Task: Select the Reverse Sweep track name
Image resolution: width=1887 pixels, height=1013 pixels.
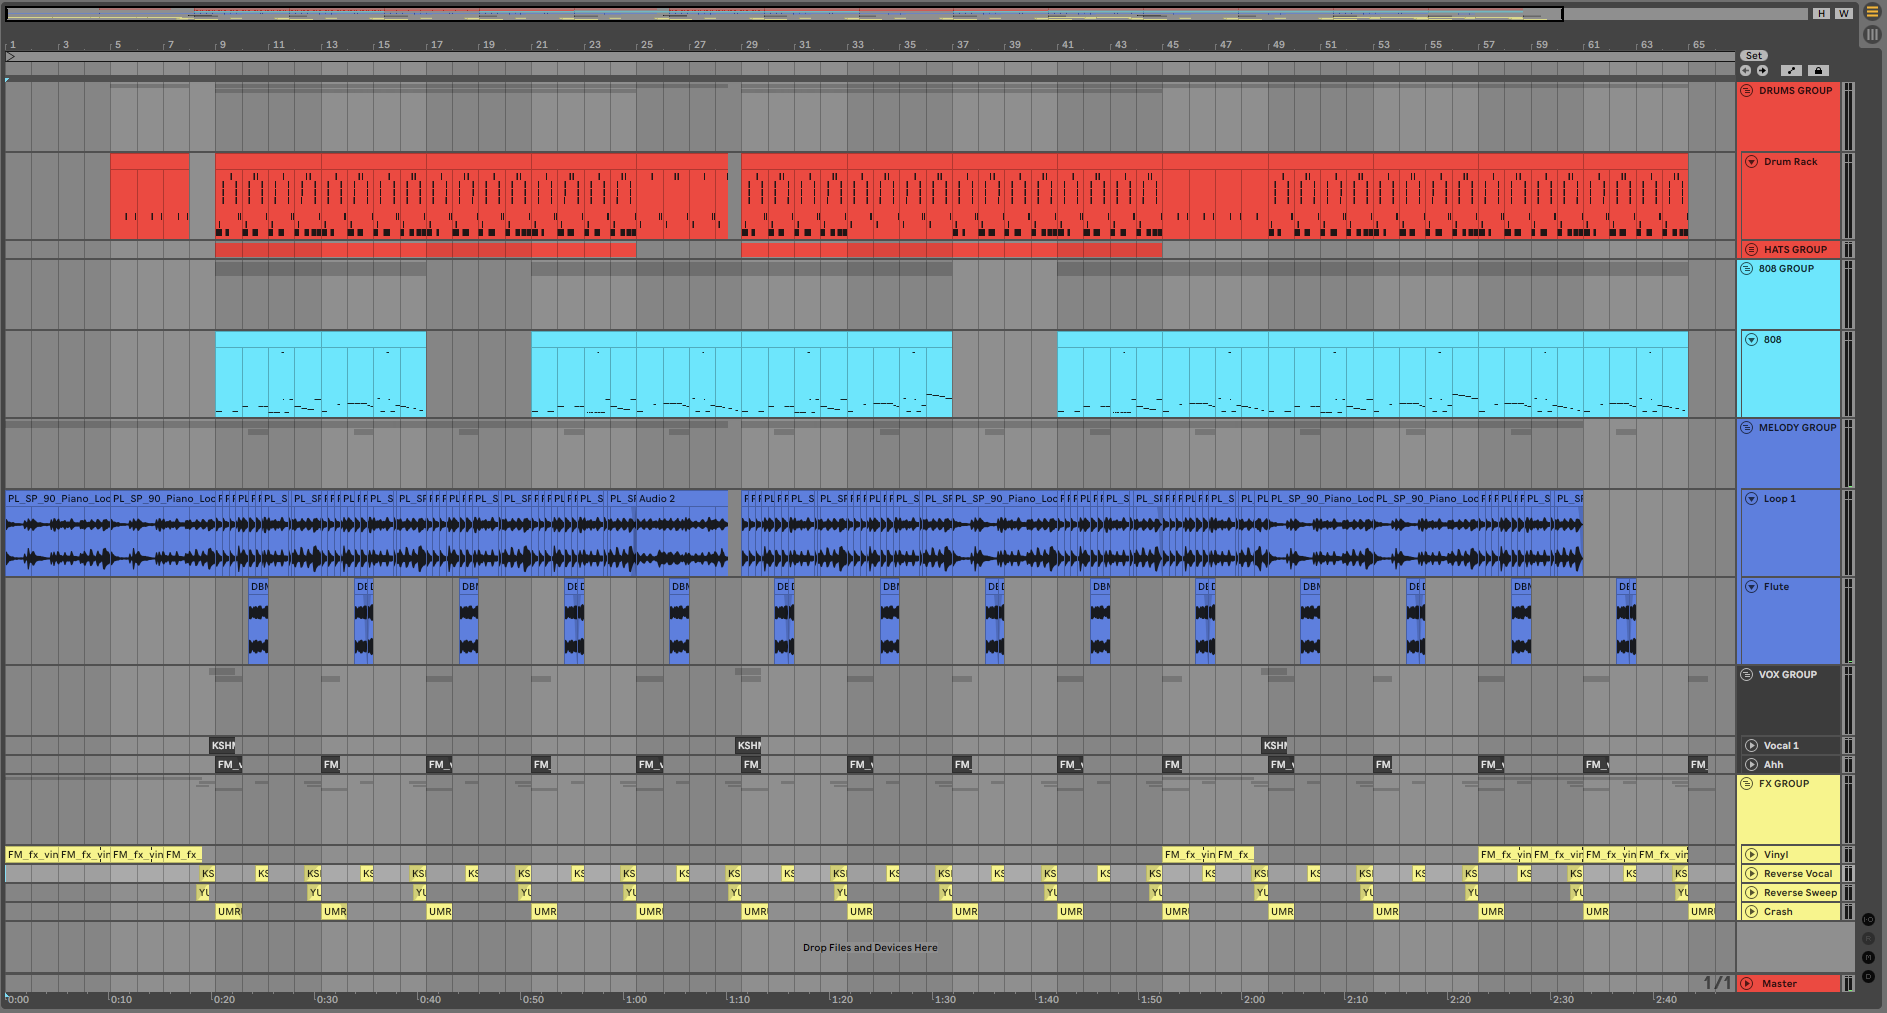Action: (1800, 892)
